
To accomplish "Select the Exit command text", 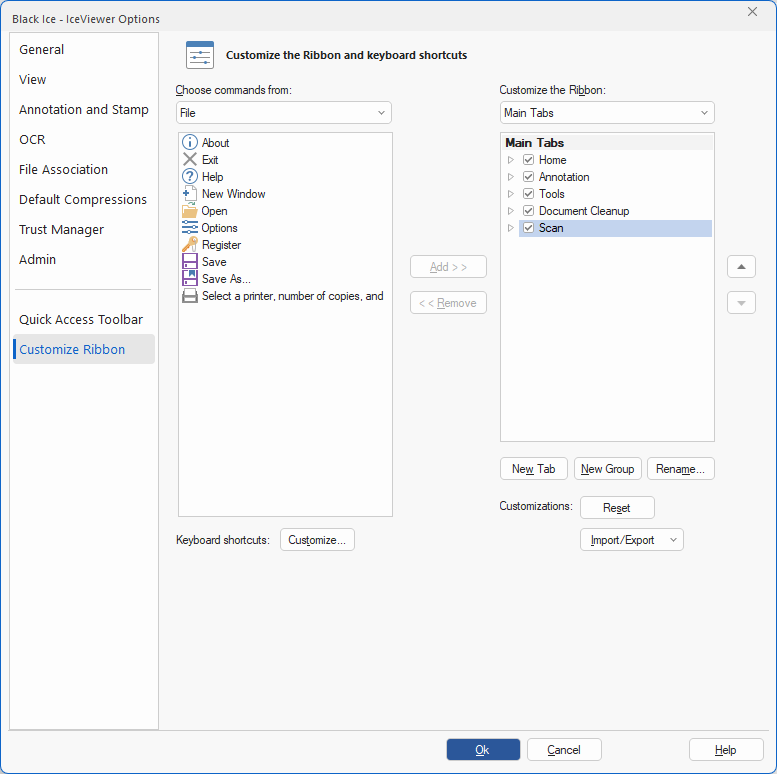I will click(x=210, y=160).
